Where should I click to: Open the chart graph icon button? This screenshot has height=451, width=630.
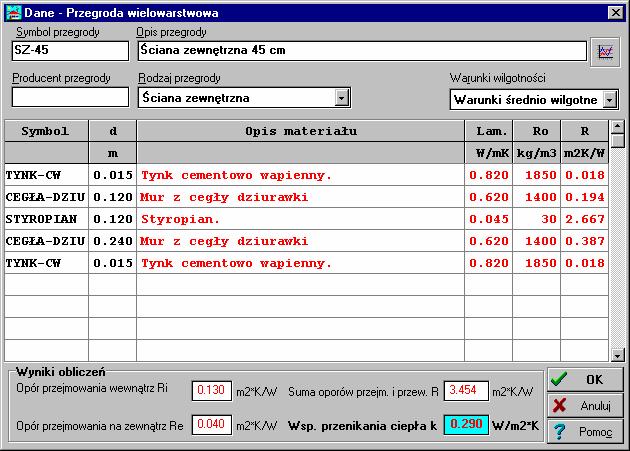(605, 52)
